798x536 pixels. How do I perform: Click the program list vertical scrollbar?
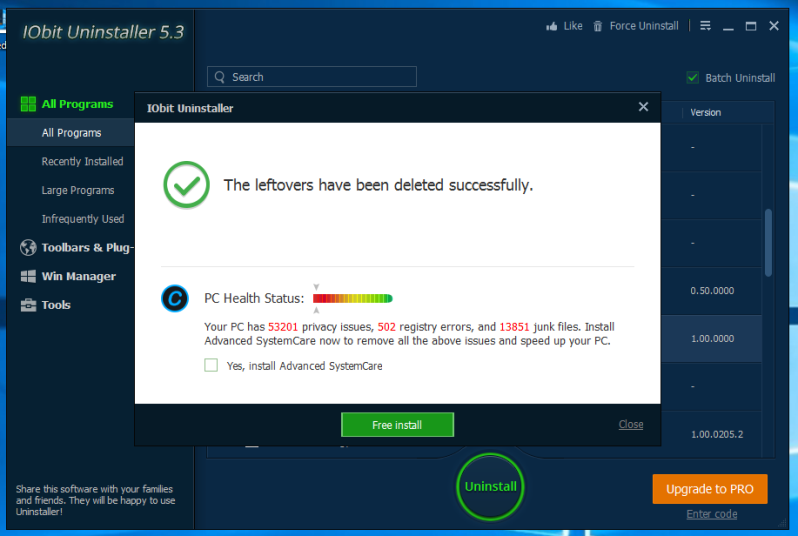click(x=768, y=242)
